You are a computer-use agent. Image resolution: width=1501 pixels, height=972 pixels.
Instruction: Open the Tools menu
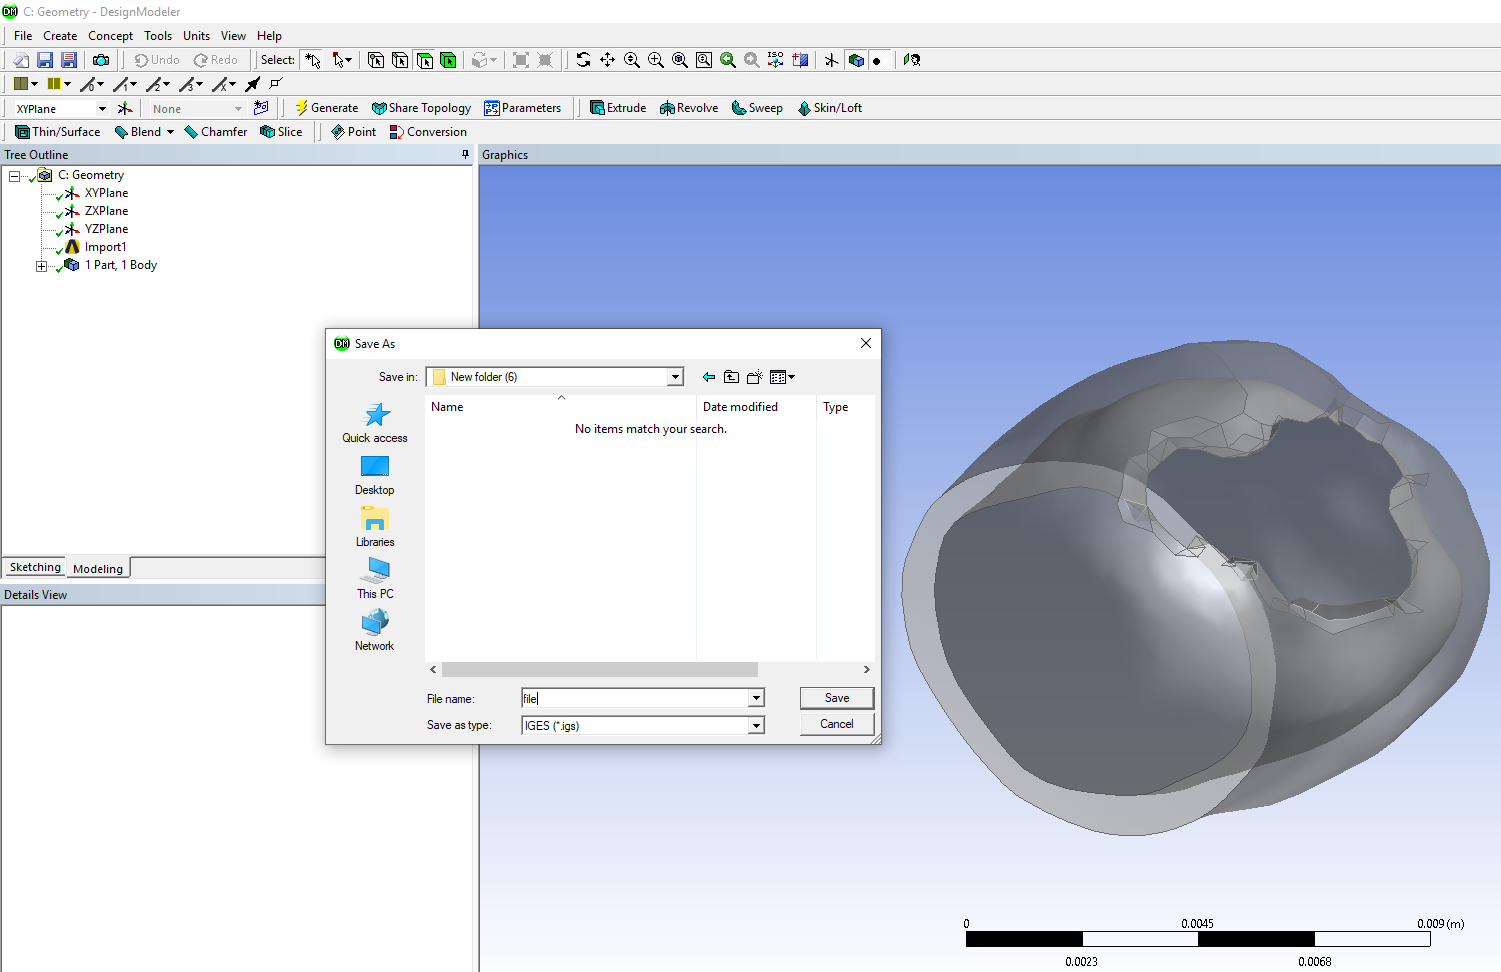pyautogui.click(x=157, y=35)
